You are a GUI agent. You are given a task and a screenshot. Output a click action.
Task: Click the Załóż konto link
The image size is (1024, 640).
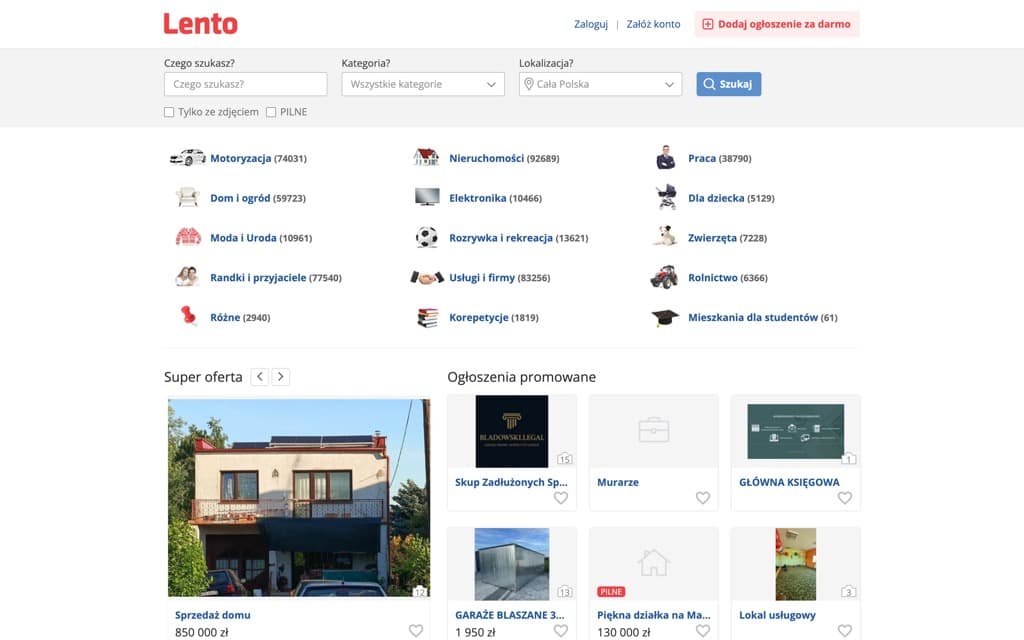651,23
